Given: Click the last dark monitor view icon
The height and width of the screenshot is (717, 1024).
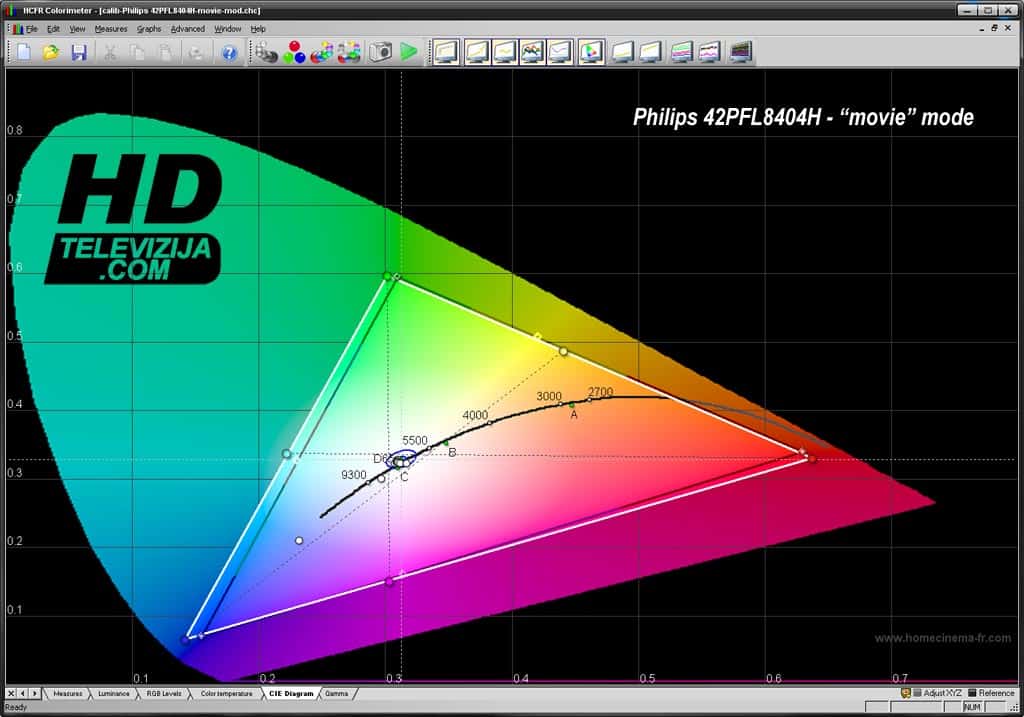Looking at the screenshot, I should coord(741,52).
